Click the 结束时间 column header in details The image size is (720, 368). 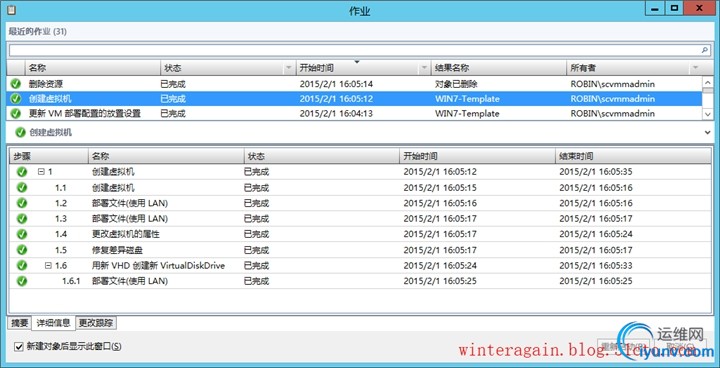(x=633, y=156)
